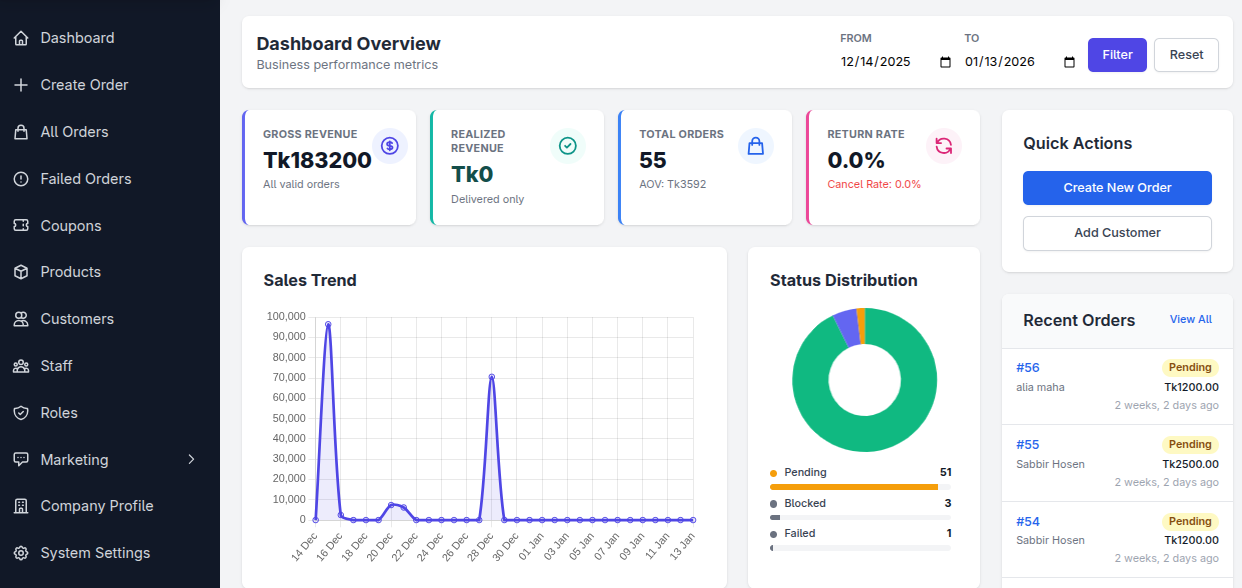
Task: Click the orange Pending progress bar
Action: click(855, 487)
